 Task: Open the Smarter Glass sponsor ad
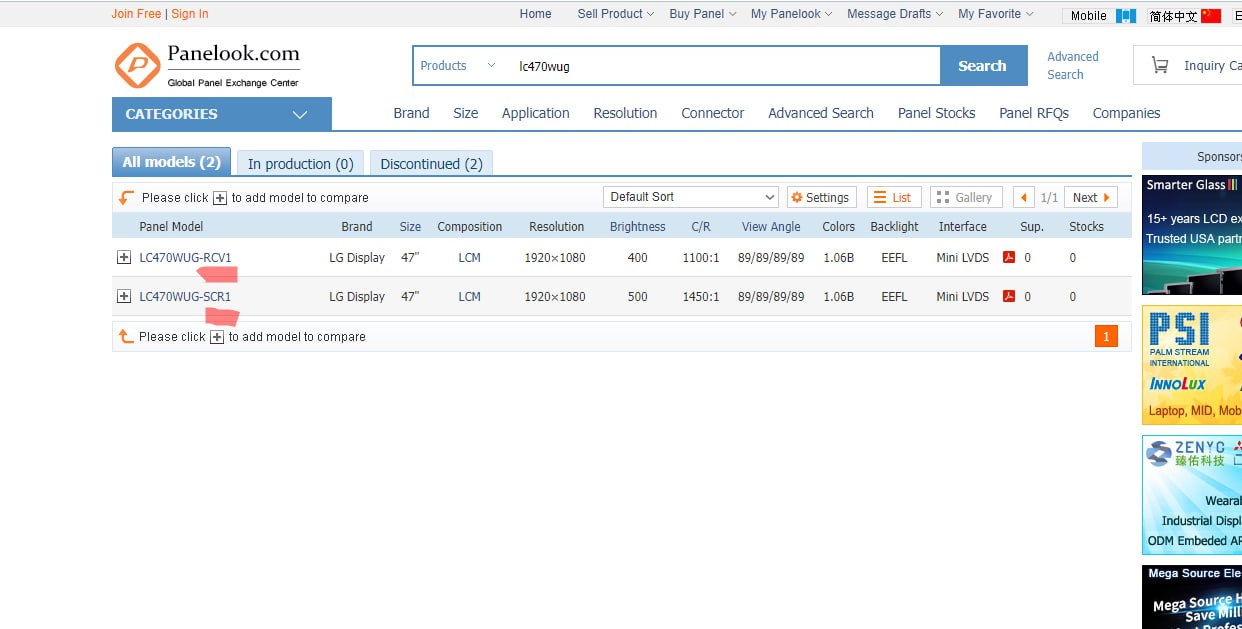click(1192, 235)
